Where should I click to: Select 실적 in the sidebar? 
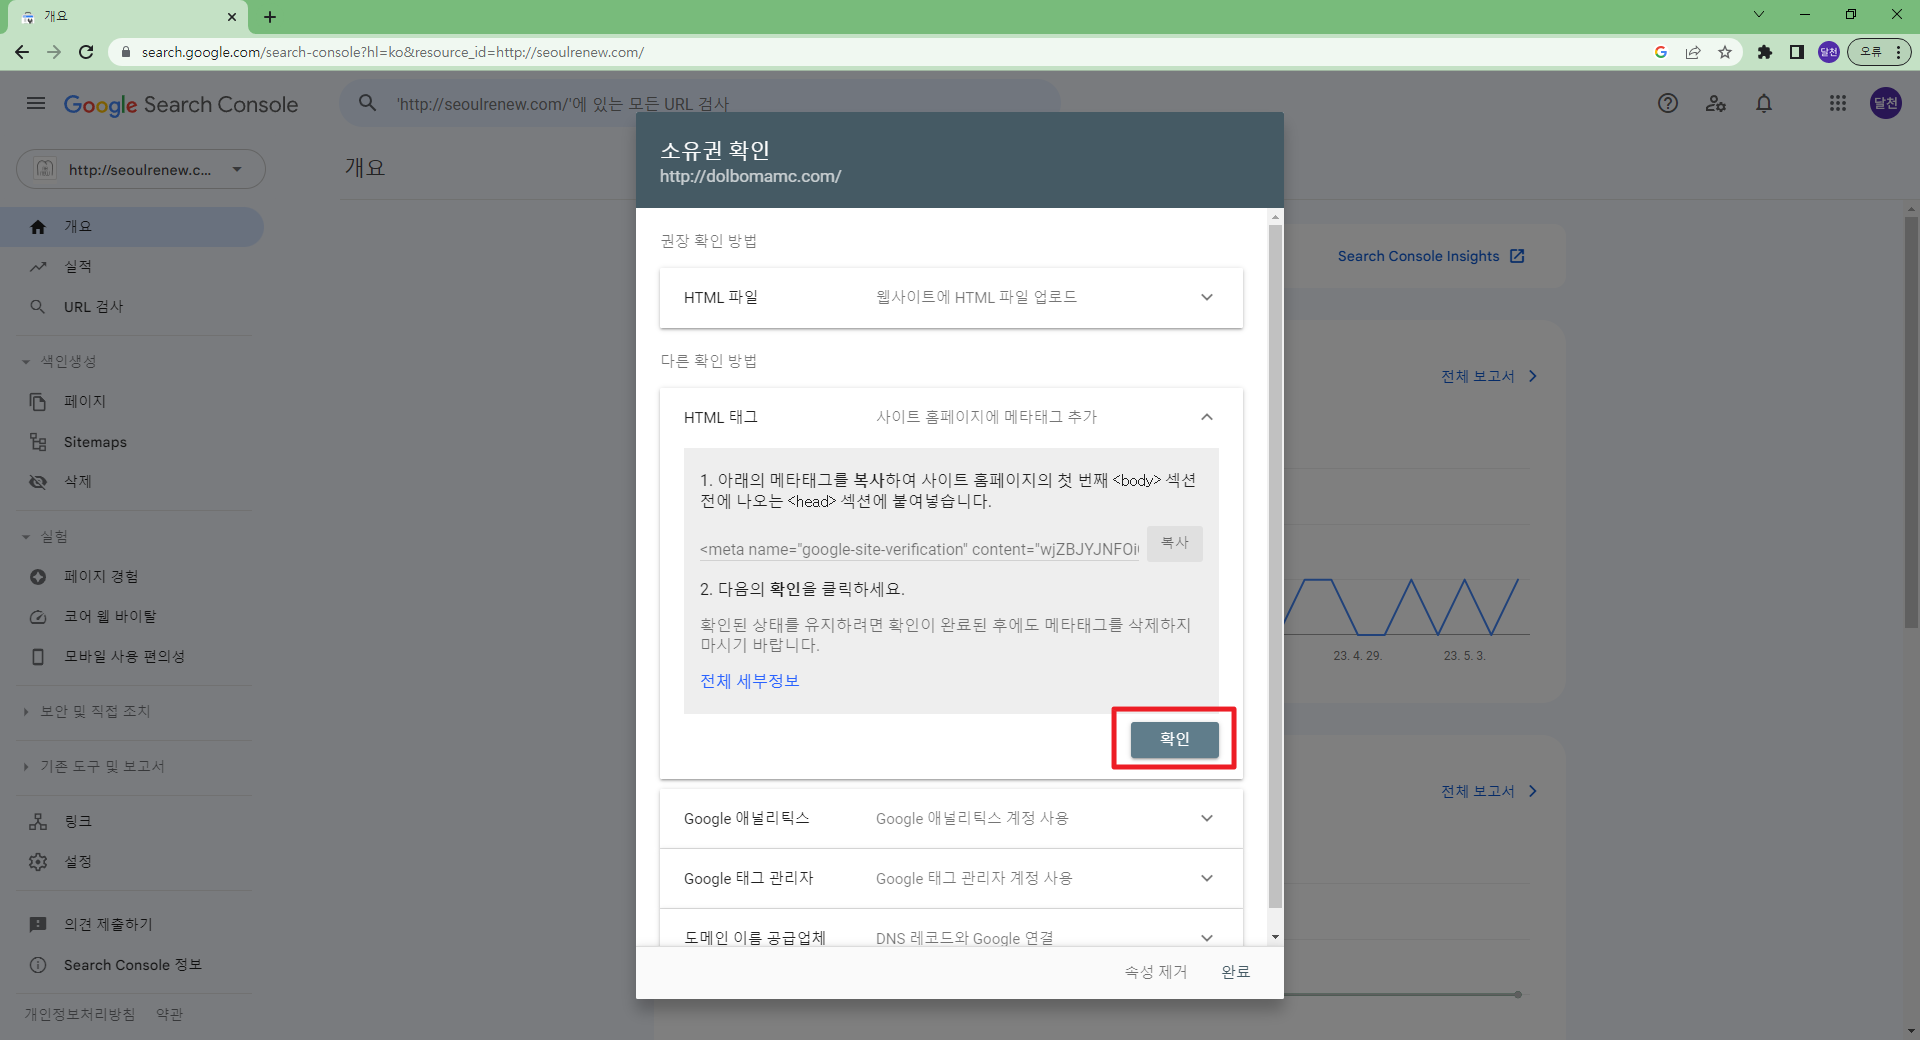pos(78,267)
